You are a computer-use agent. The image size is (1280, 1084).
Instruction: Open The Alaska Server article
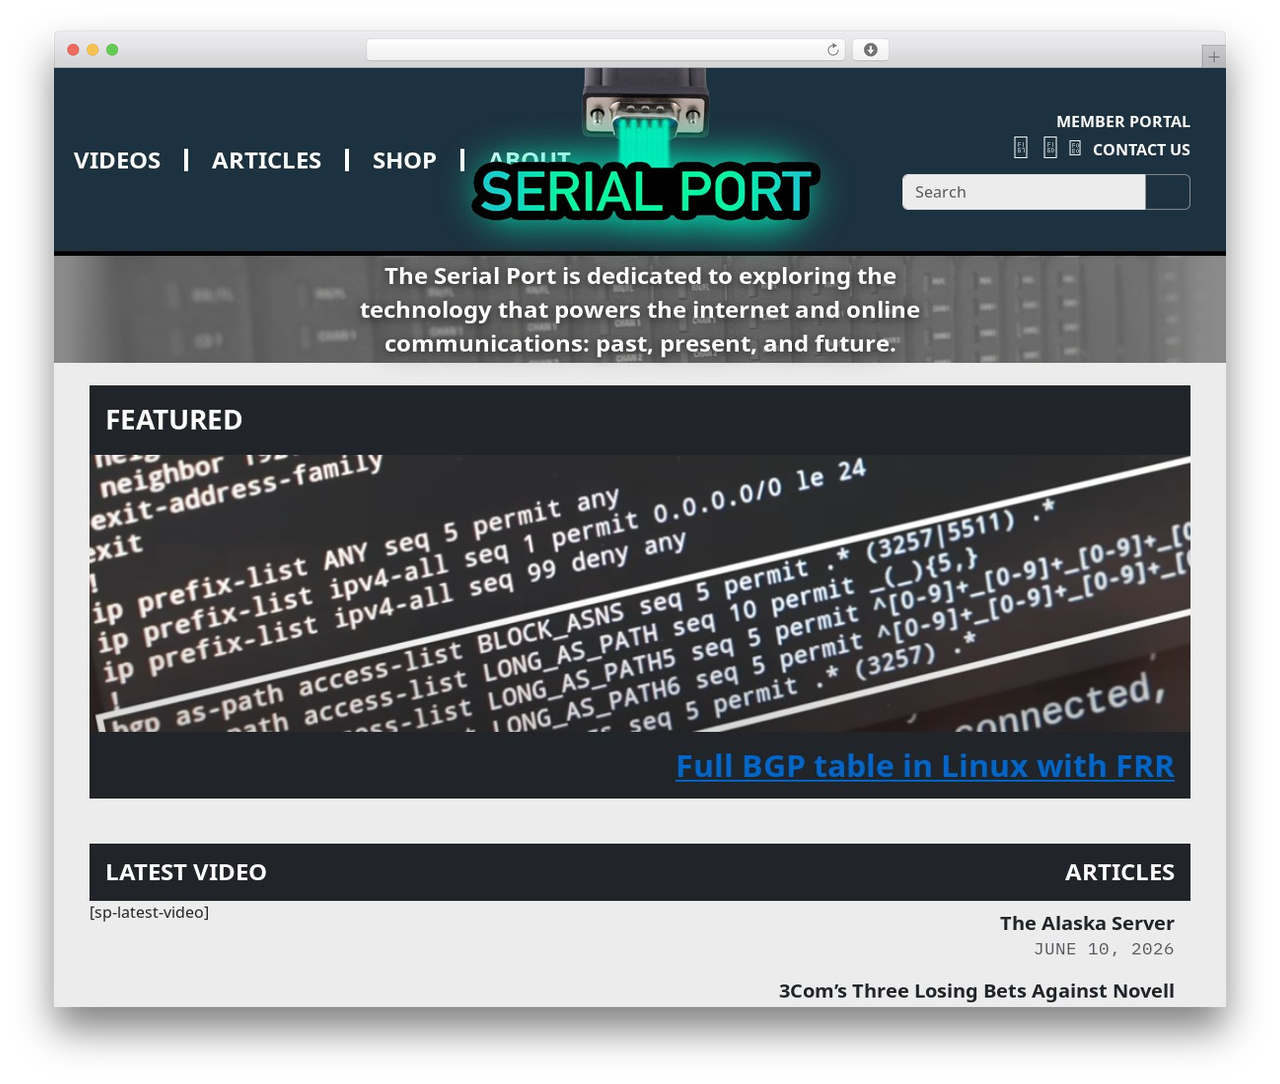[x=1087, y=923]
